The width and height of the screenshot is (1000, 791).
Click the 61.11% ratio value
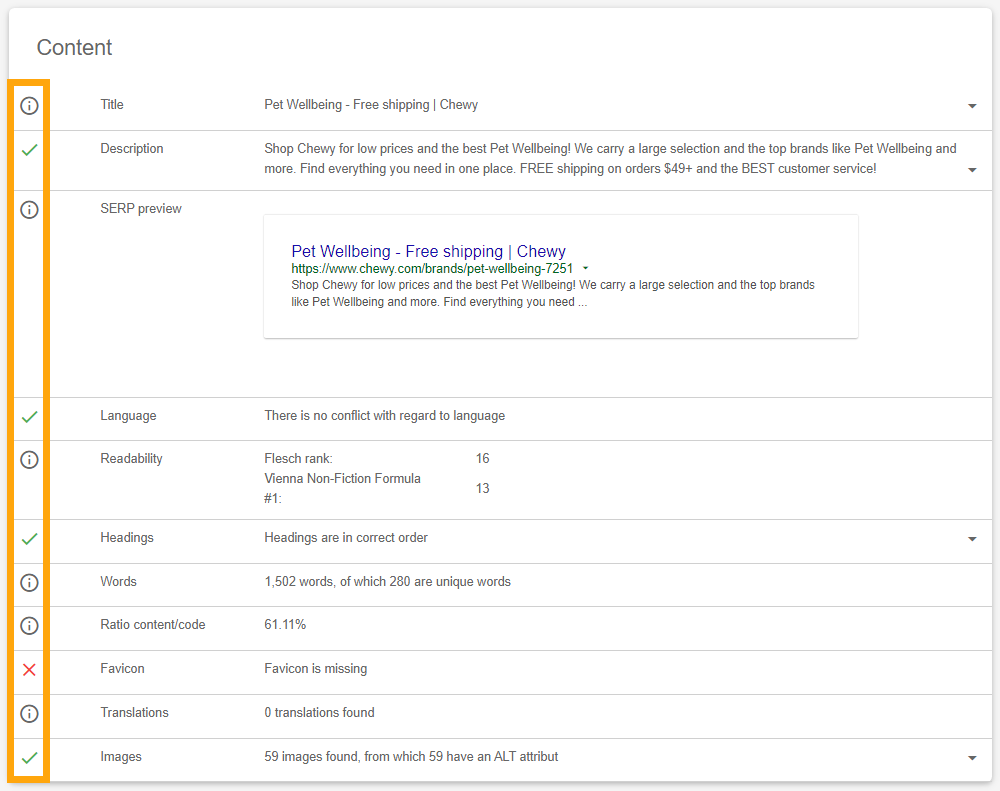pyautogui.click(x=285, y=625)
